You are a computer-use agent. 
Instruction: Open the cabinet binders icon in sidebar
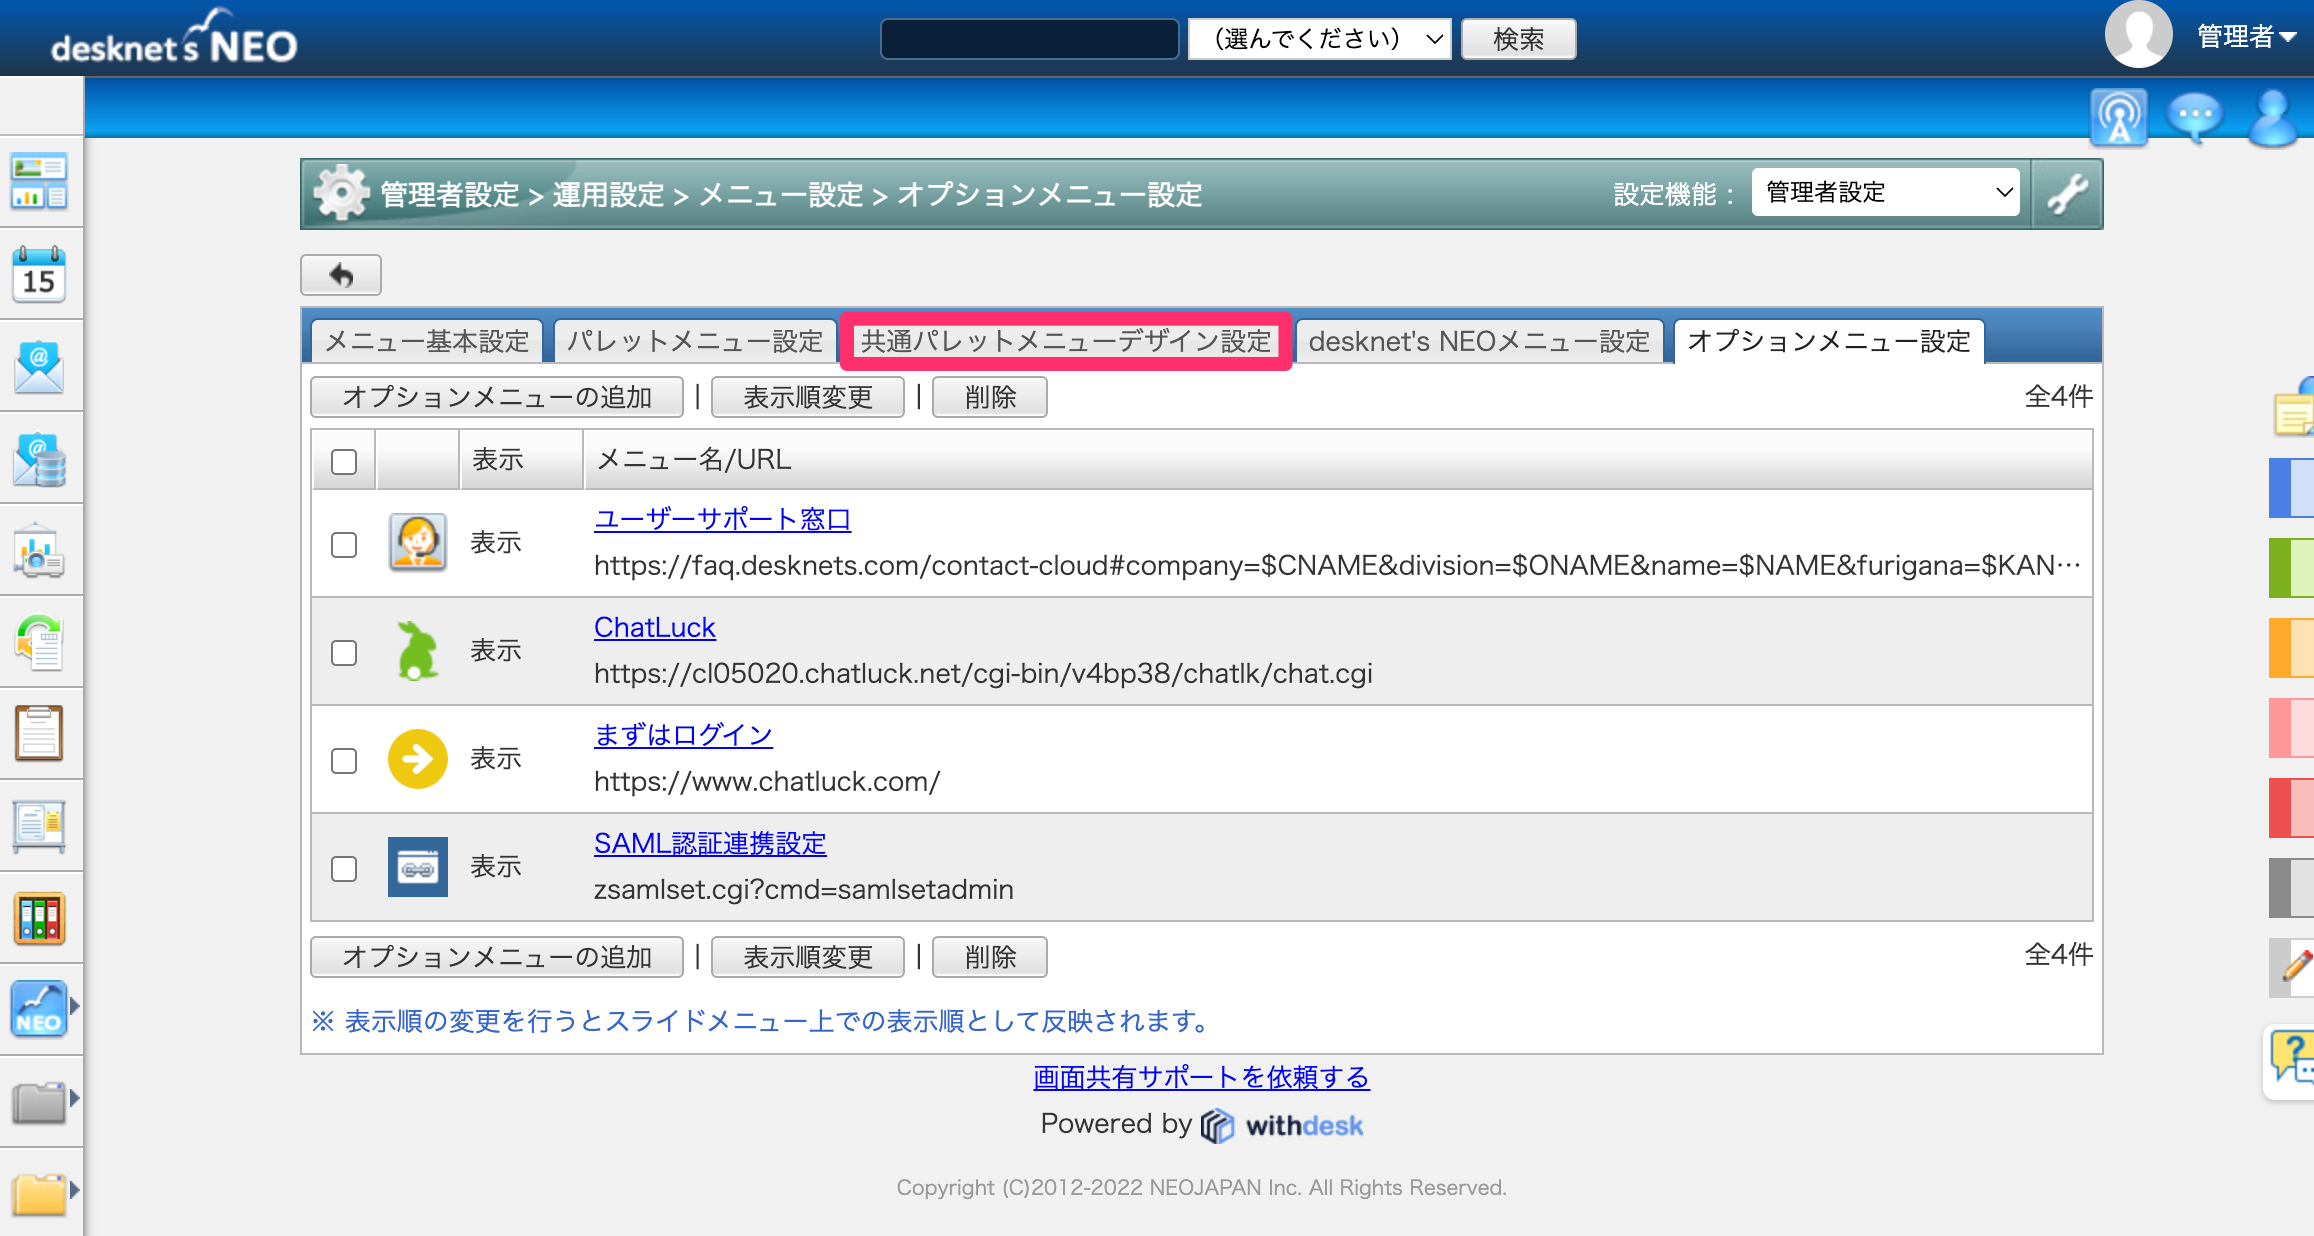(39, 918)
